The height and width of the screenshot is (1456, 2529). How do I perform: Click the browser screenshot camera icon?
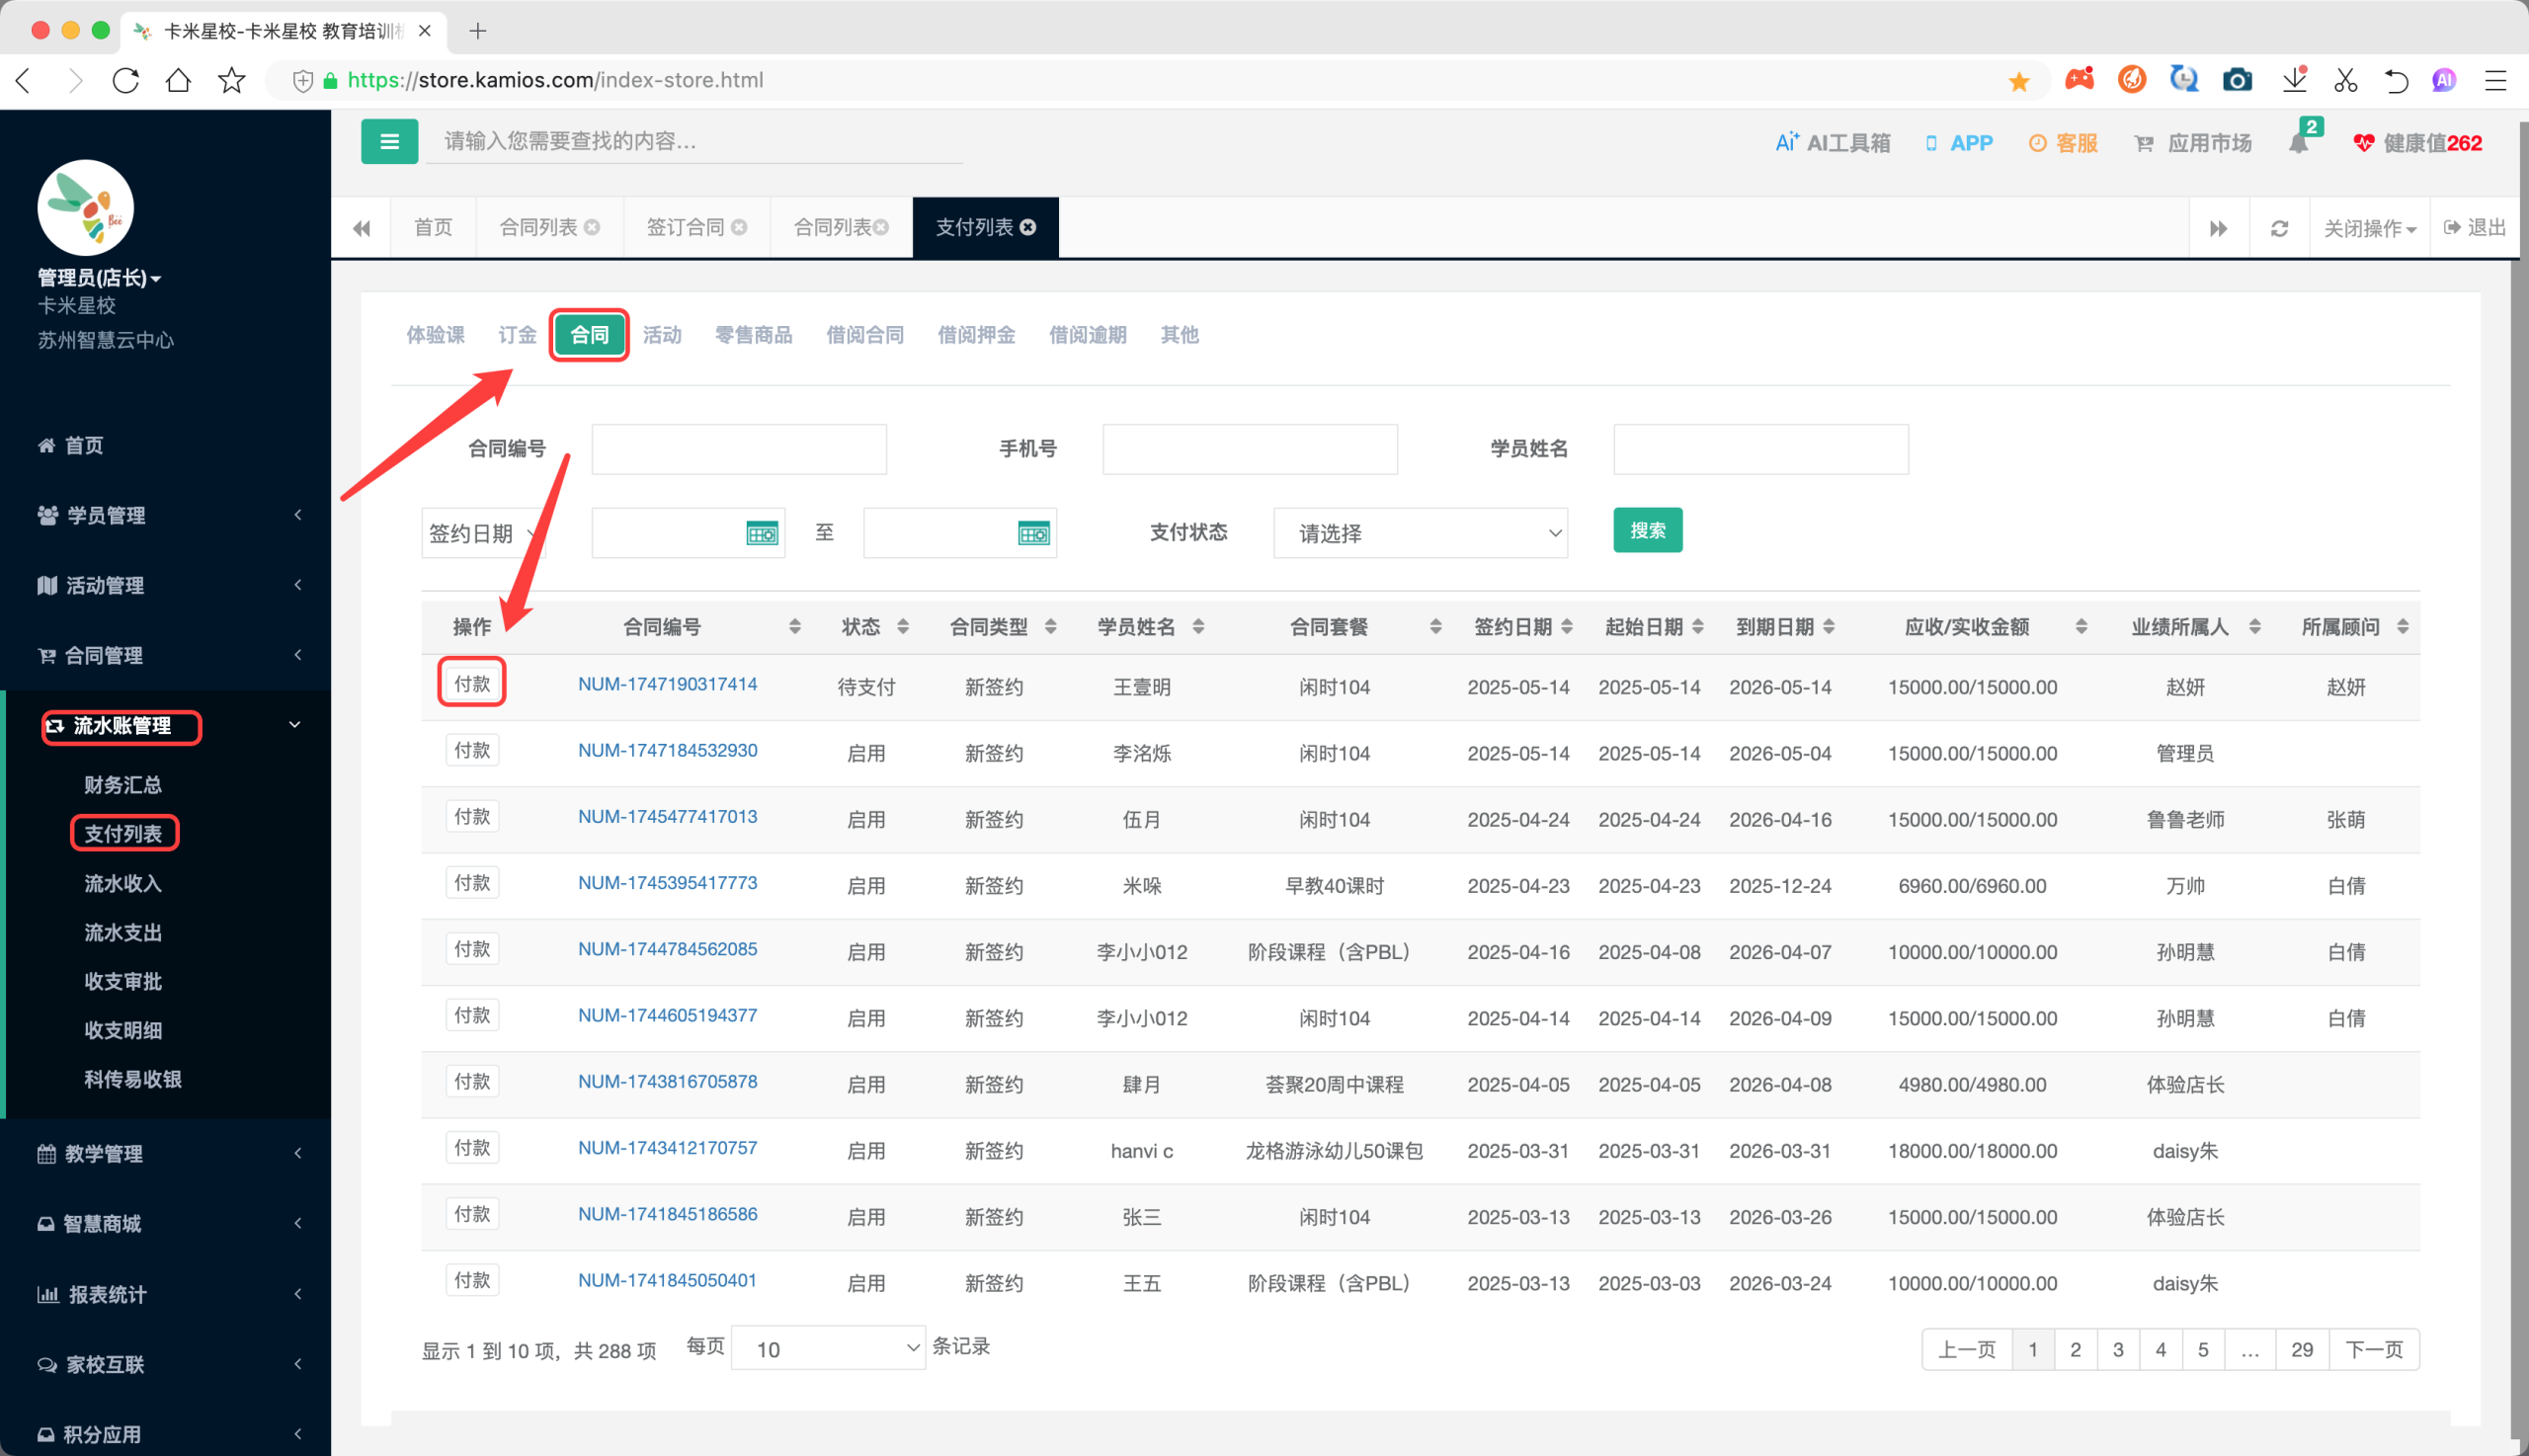click(x=2237, y=80)
